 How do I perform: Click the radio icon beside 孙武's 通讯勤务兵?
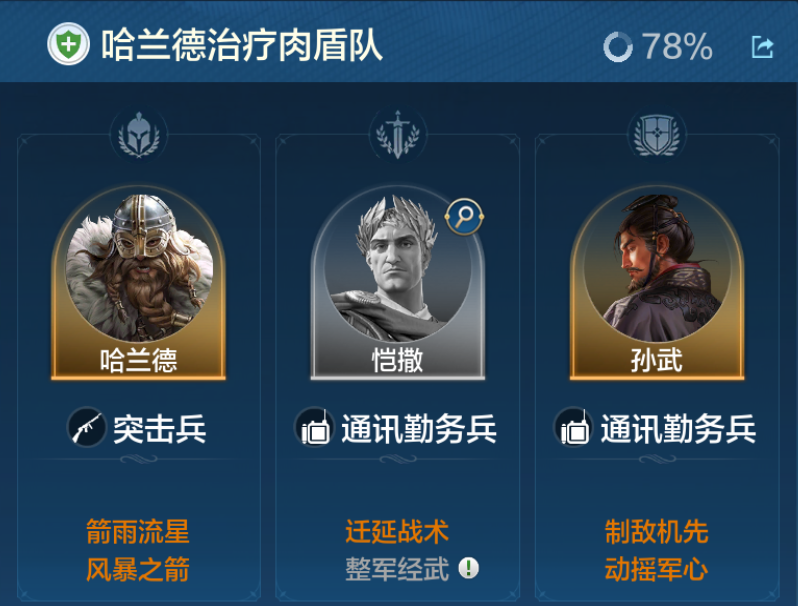point(574,427)
